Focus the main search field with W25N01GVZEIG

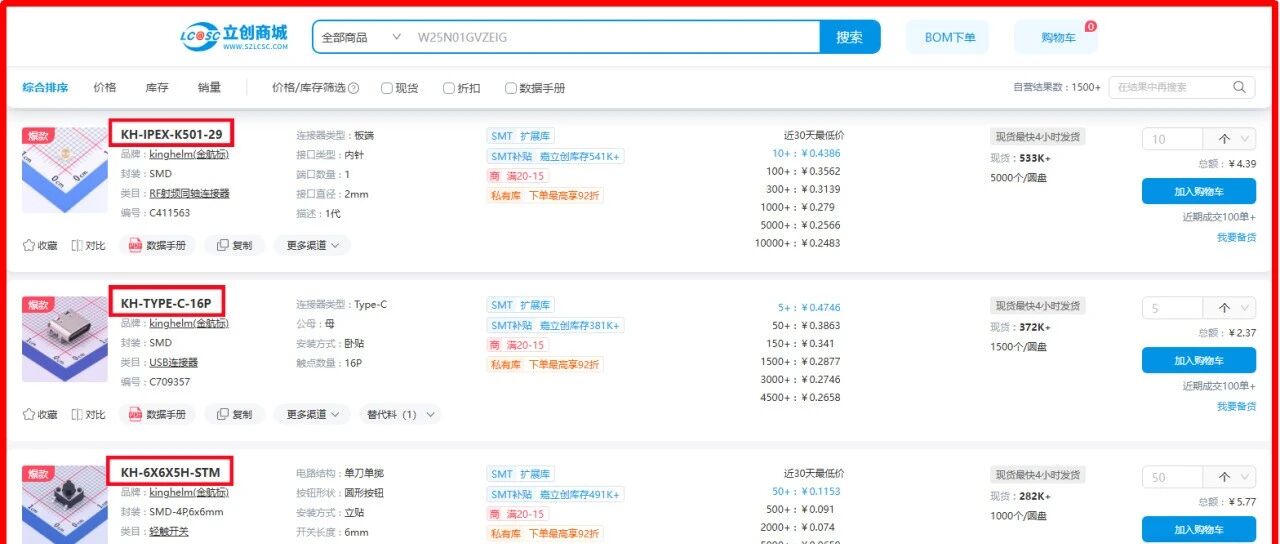[613, 37]
